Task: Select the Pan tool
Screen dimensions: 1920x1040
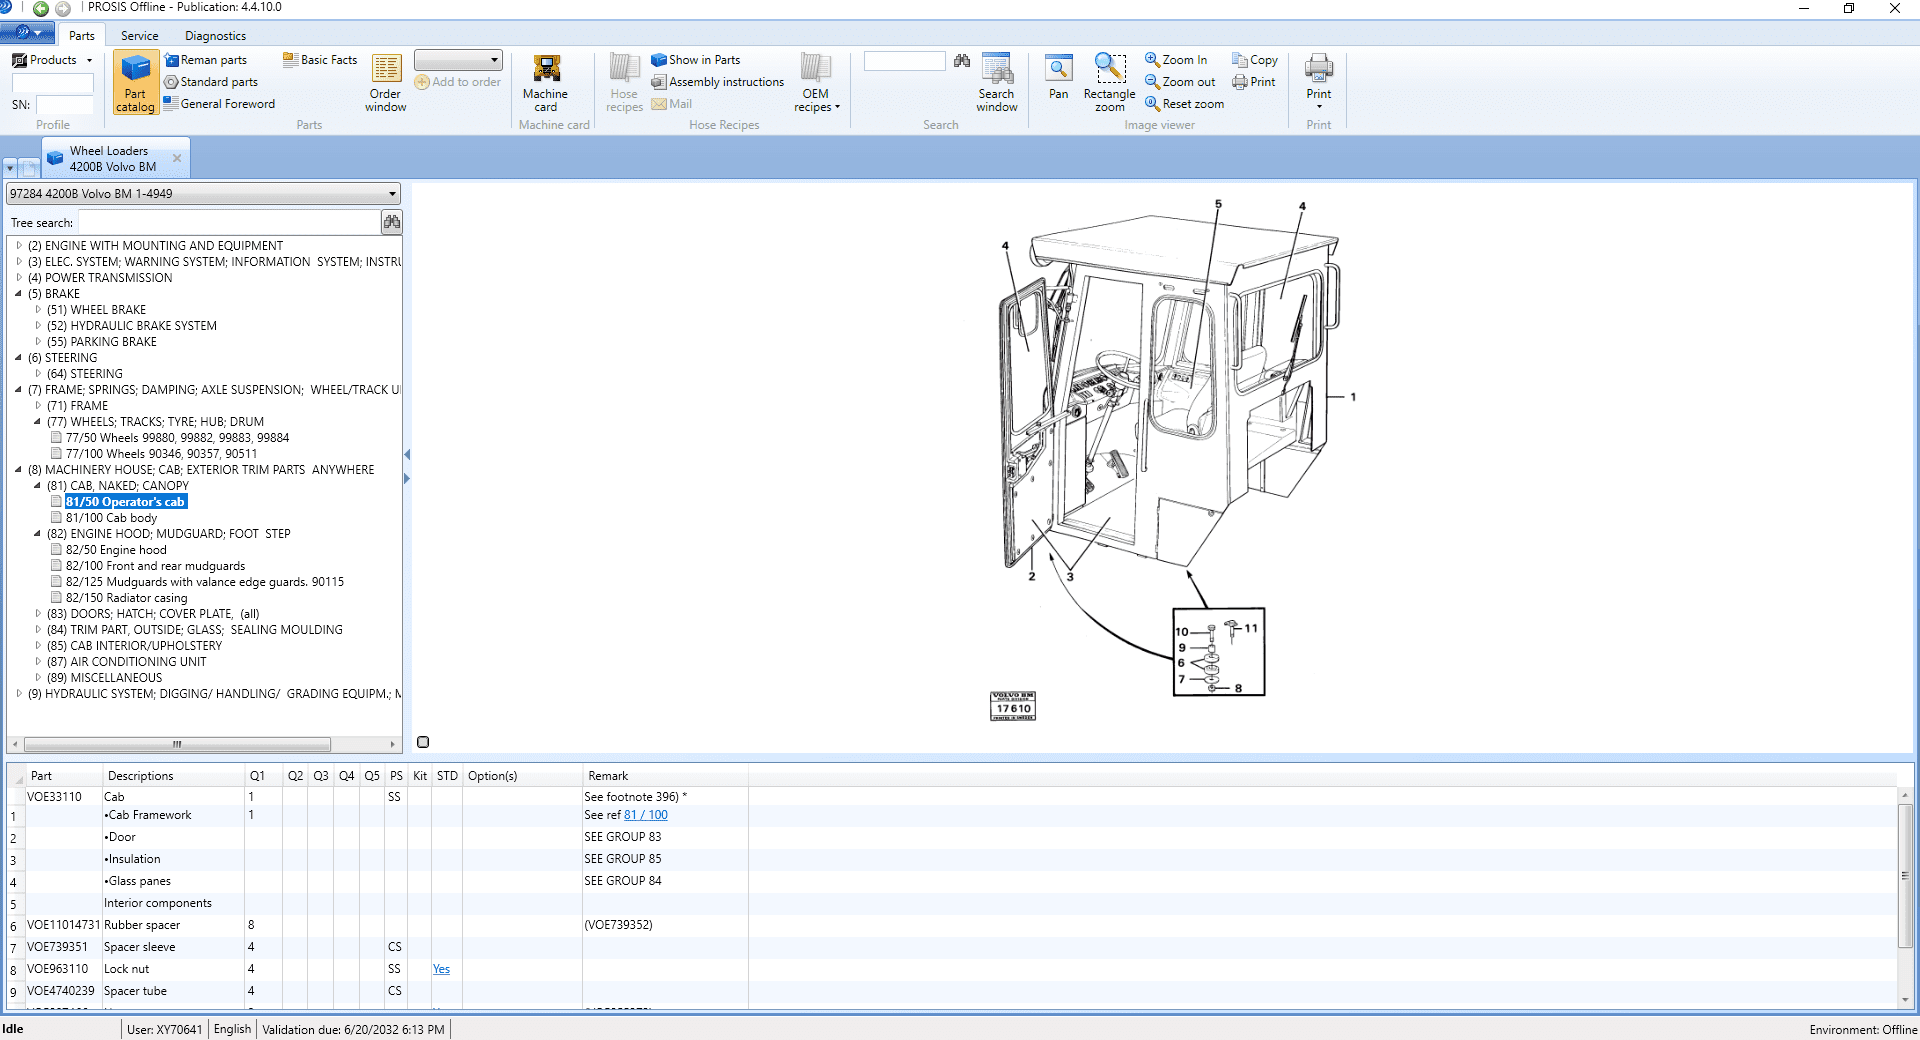Action: coord(1058,78)
